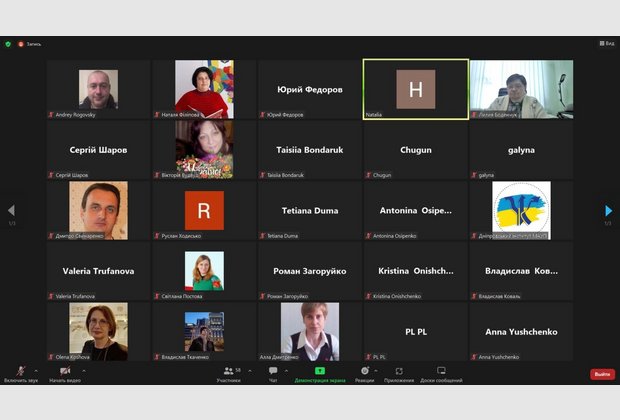Select Юрий Федоров participant tile
This screenshot has width=620, height=420.
click(310, 89)
